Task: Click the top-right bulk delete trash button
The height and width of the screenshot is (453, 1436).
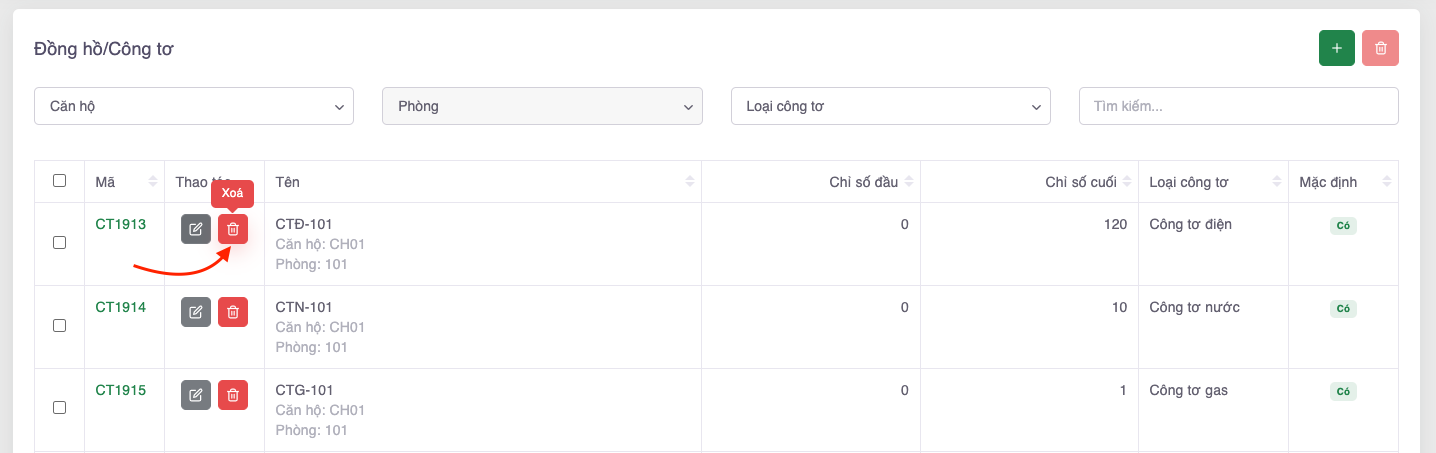Action: point(1380,48)
